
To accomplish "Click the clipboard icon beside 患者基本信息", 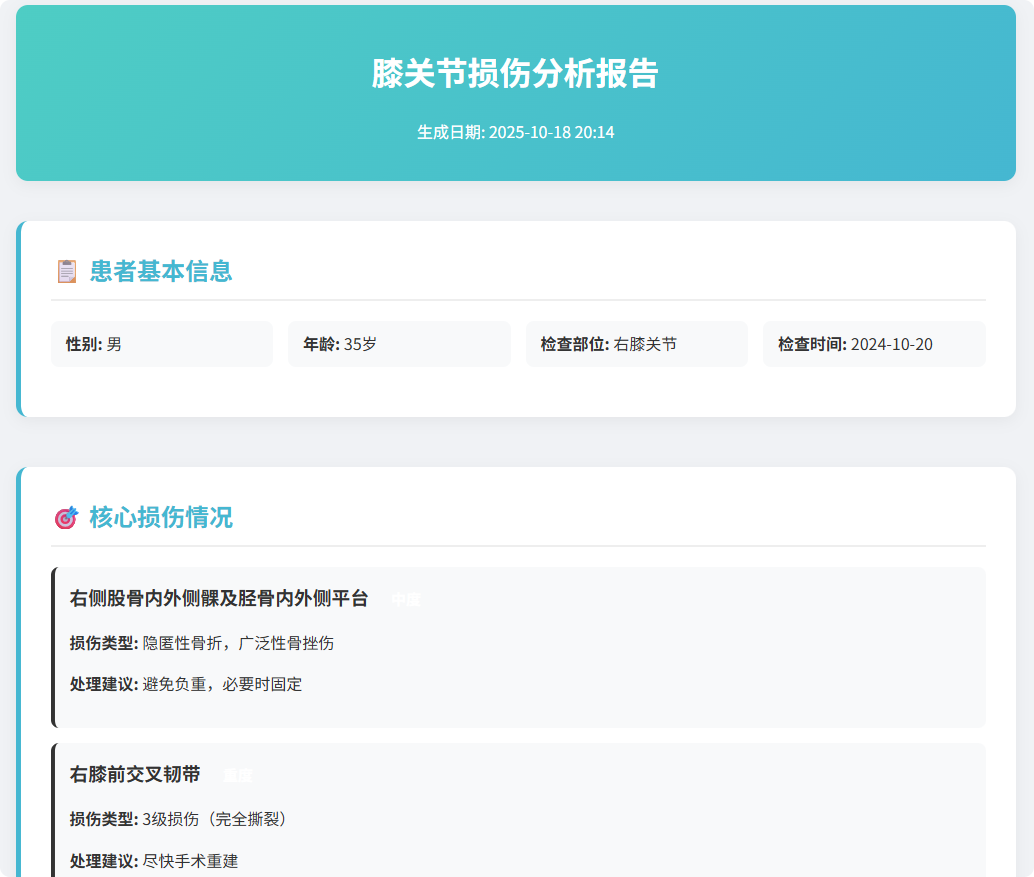I will point(65,270).
